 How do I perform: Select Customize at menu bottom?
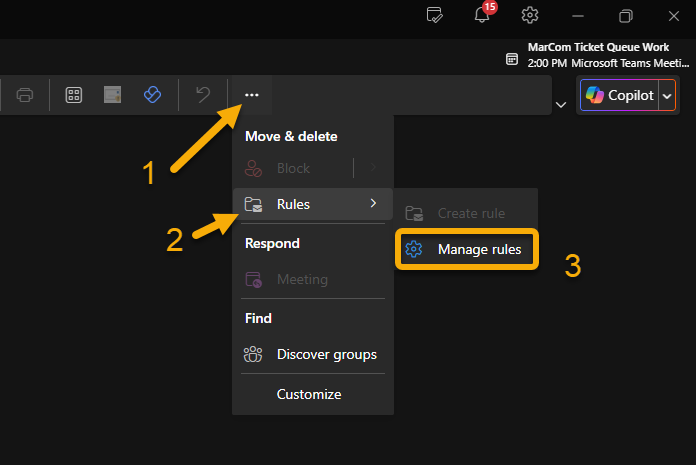[308, 394]
